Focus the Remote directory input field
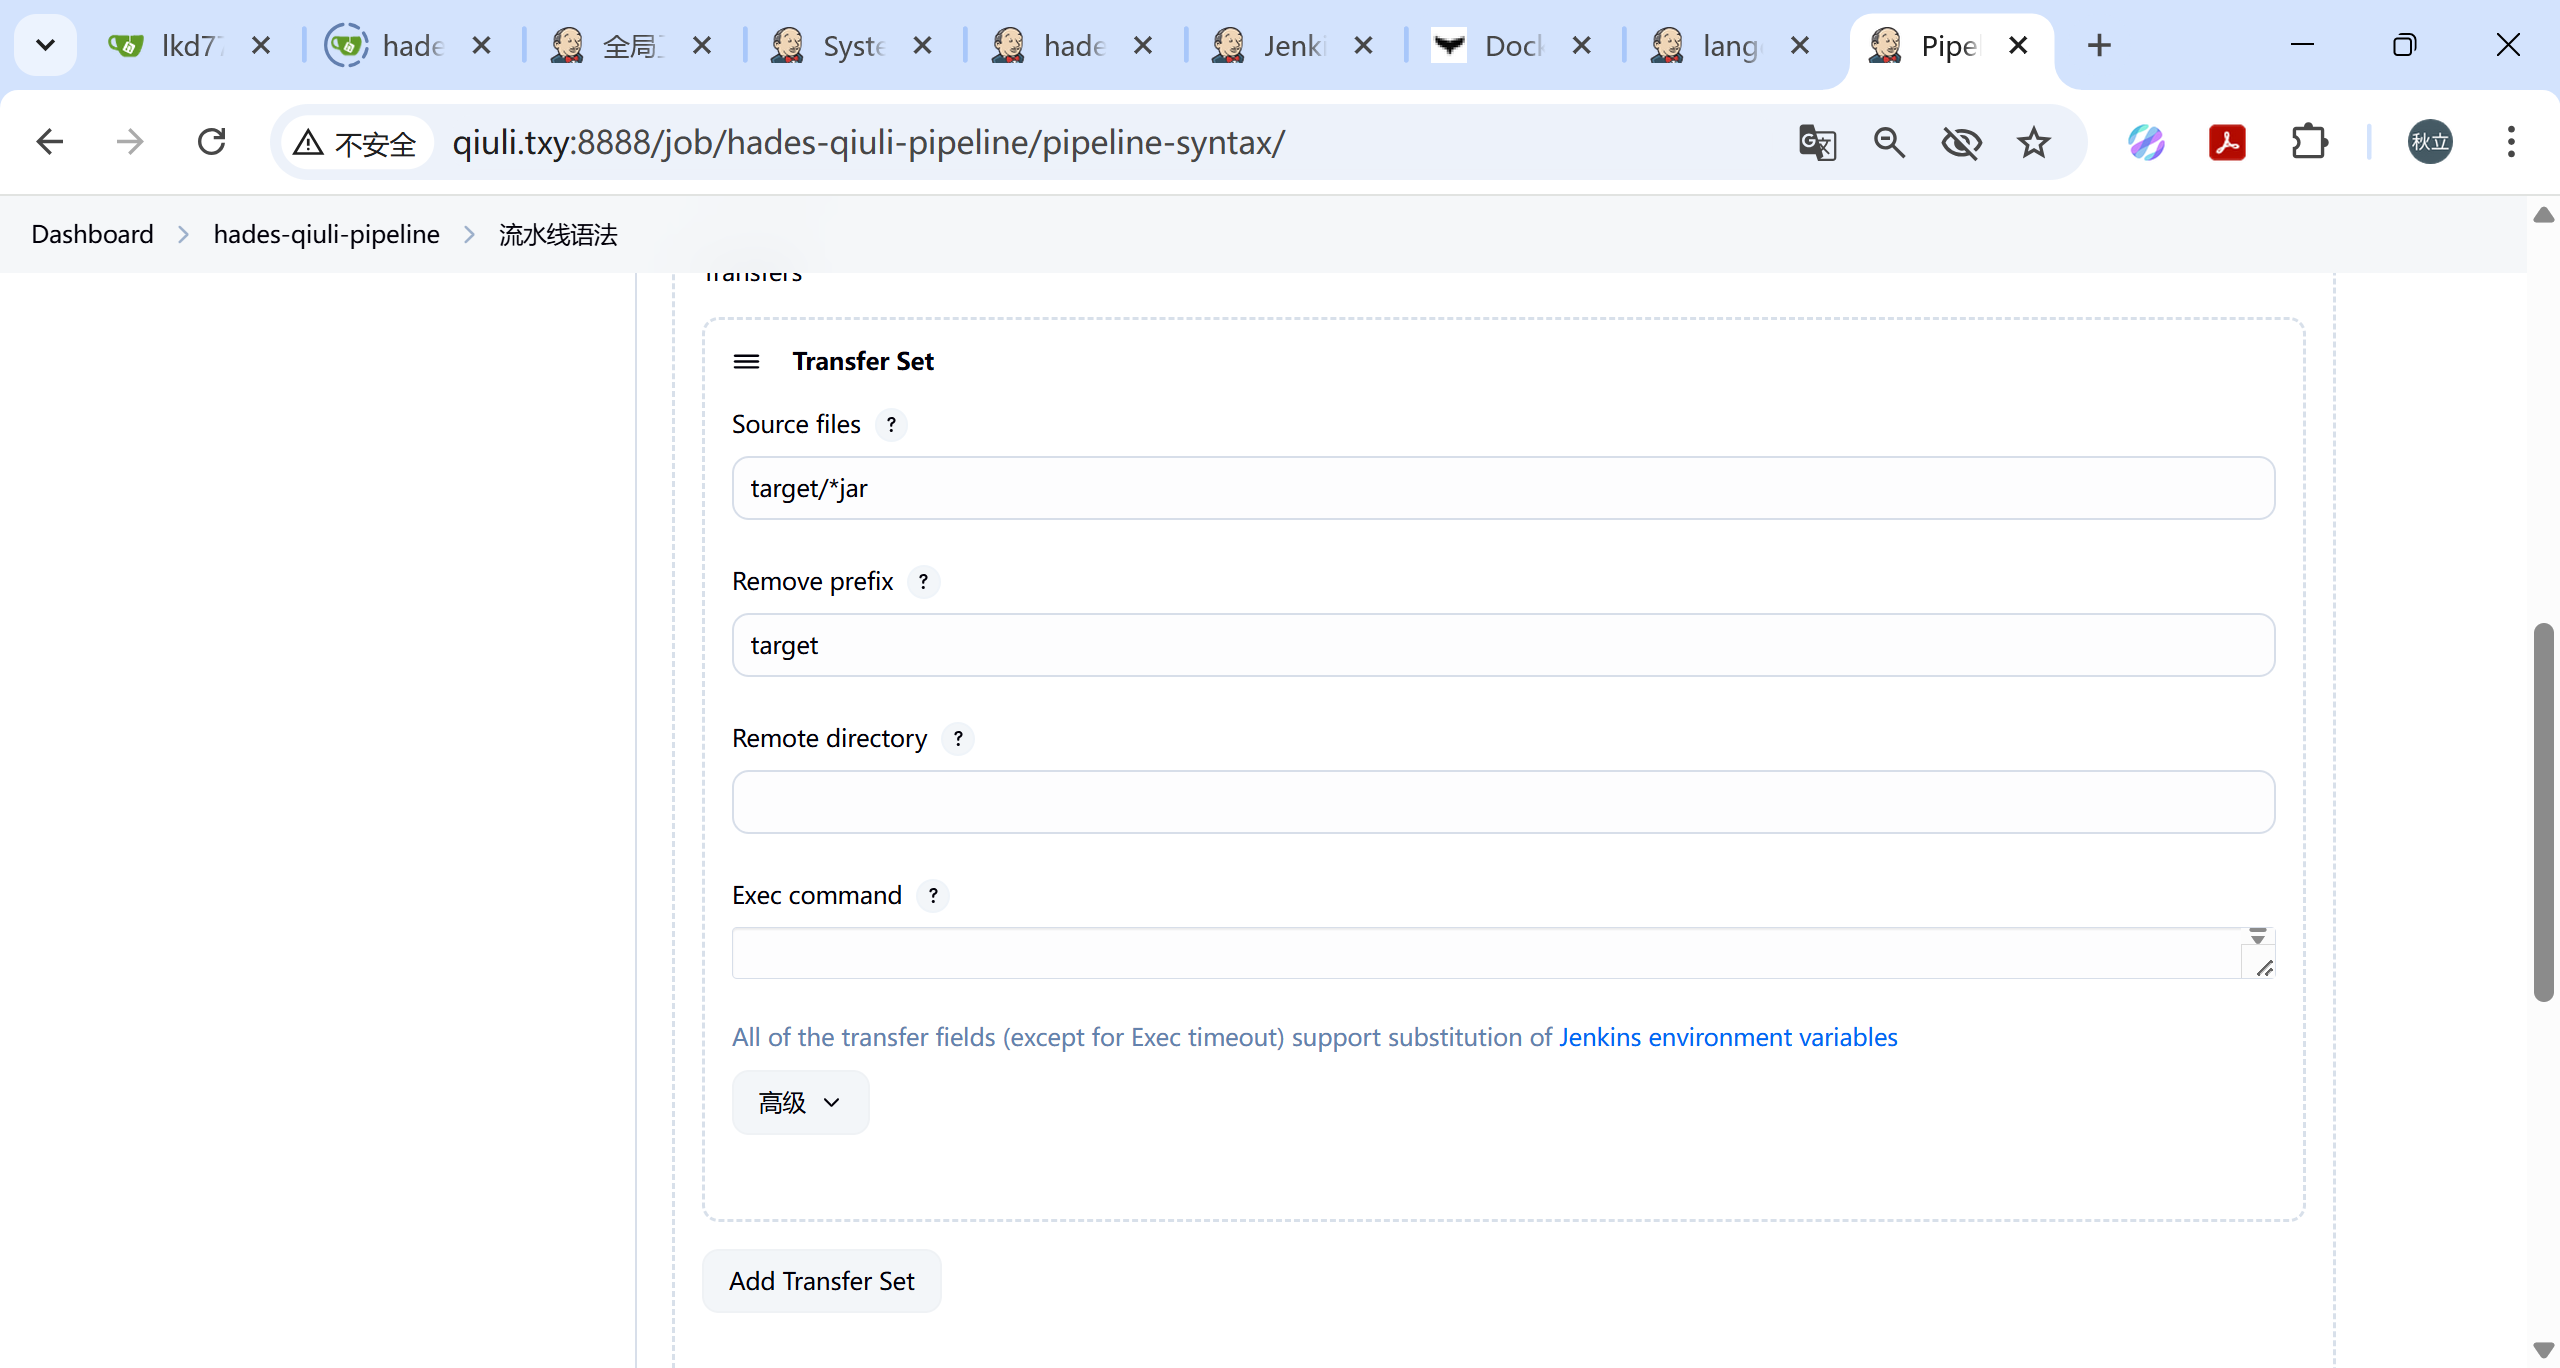 tap(1503, 802)
